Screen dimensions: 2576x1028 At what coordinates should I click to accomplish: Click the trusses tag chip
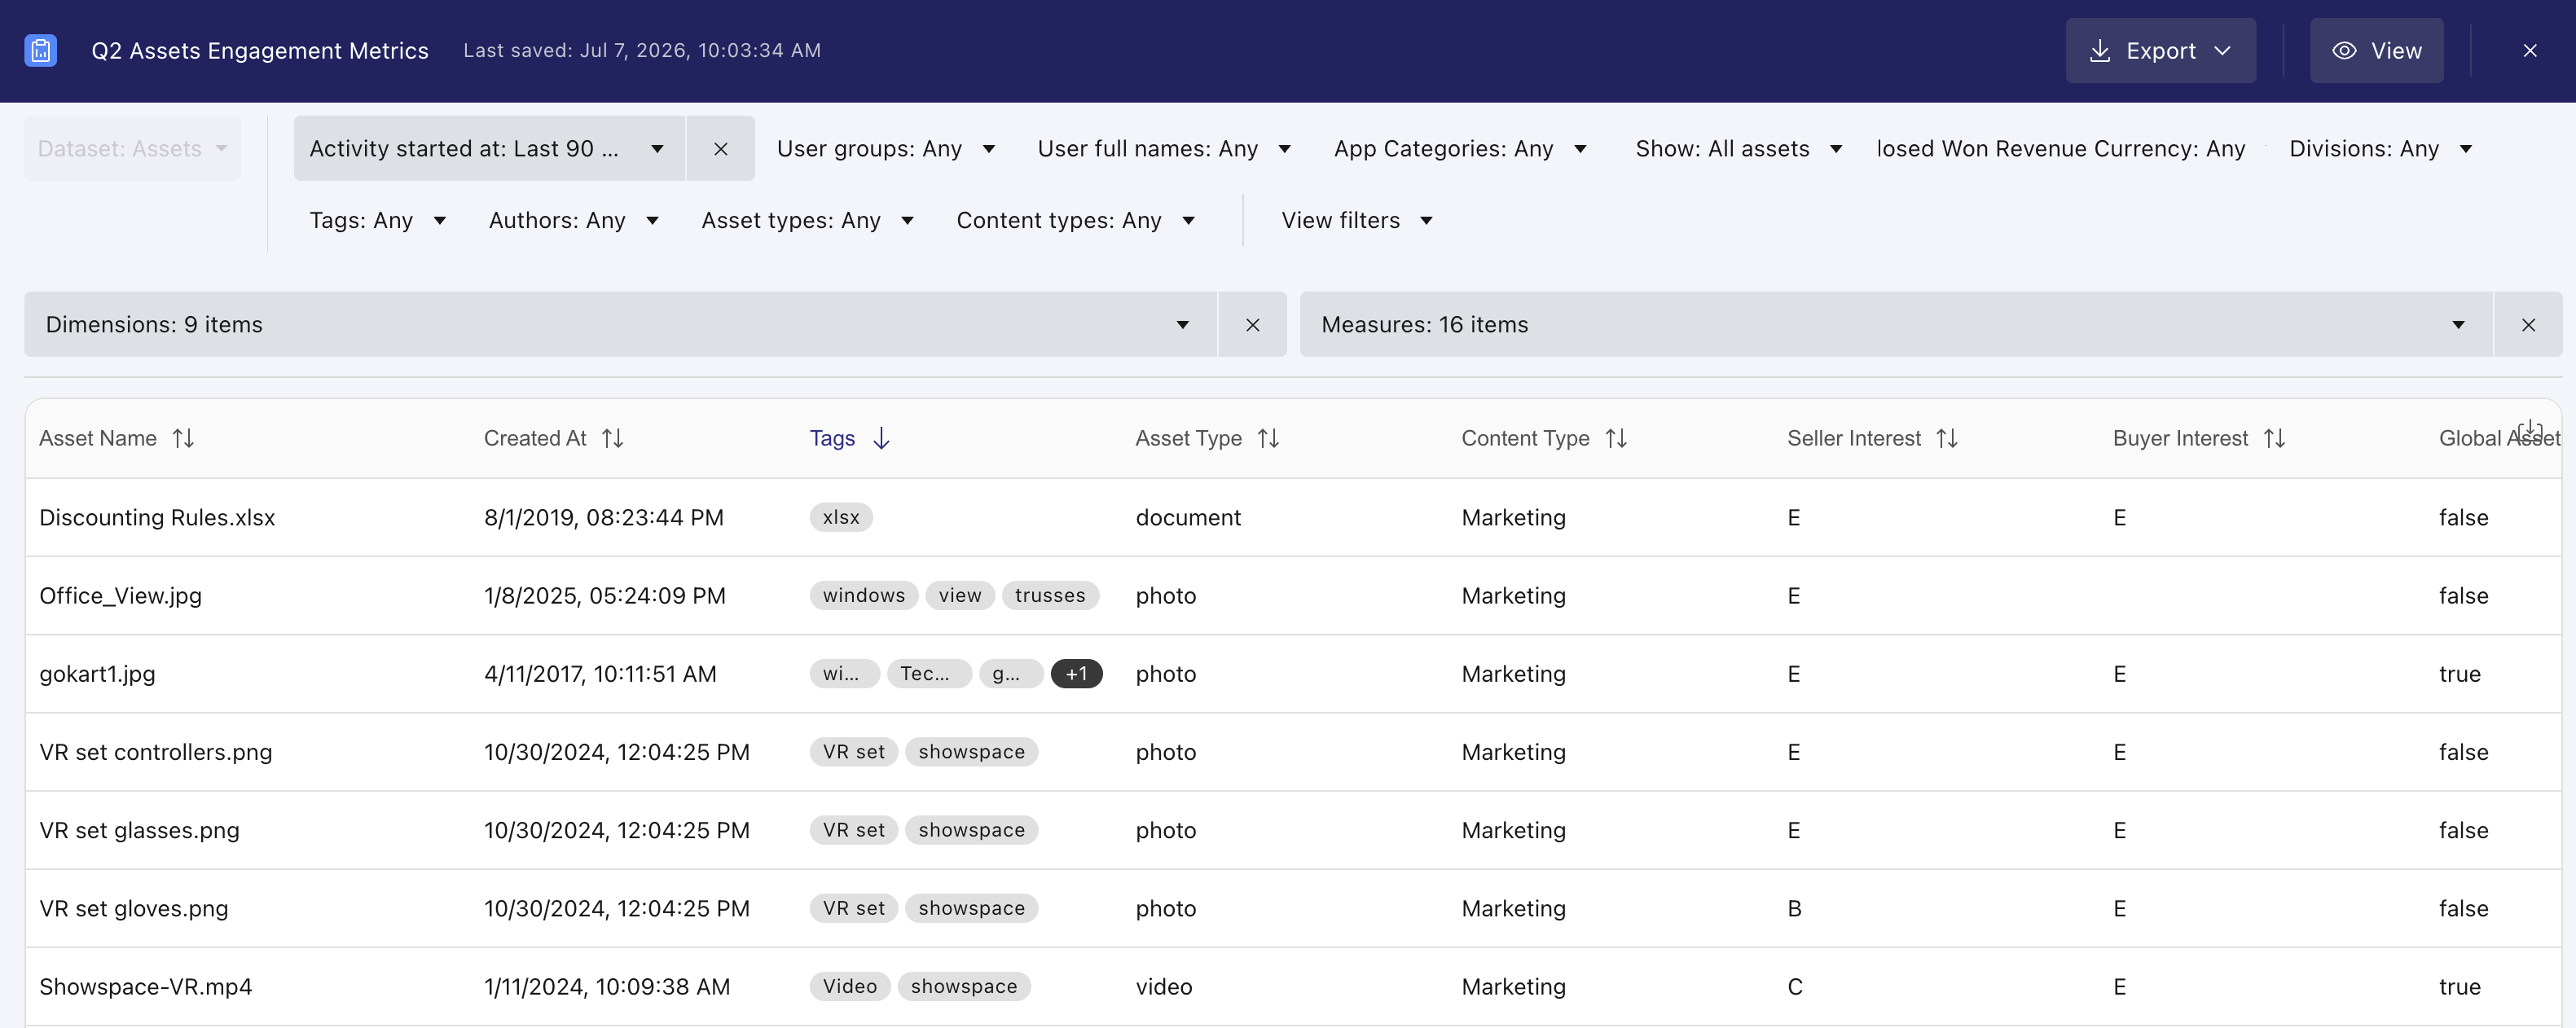(x=1050, y=595)
